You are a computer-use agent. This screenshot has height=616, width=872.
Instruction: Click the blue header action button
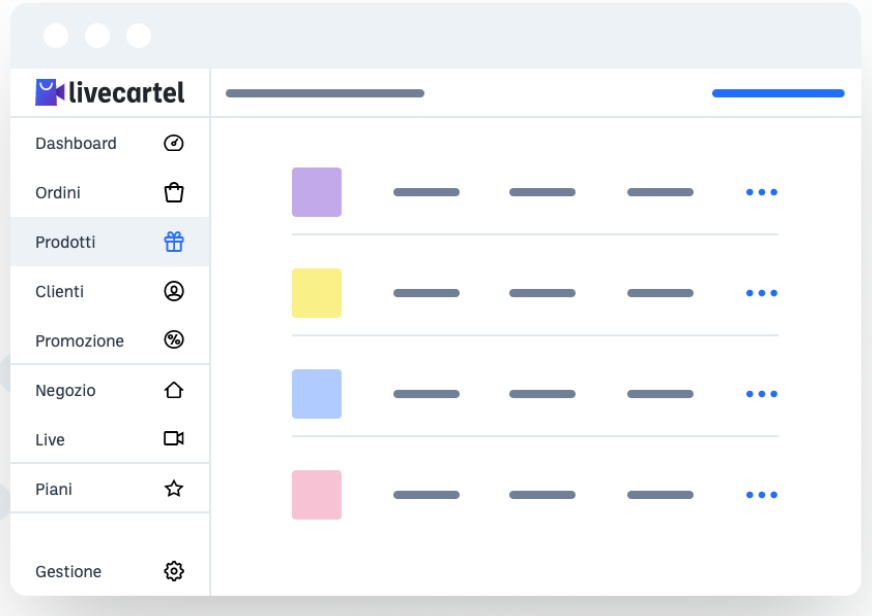778,93
